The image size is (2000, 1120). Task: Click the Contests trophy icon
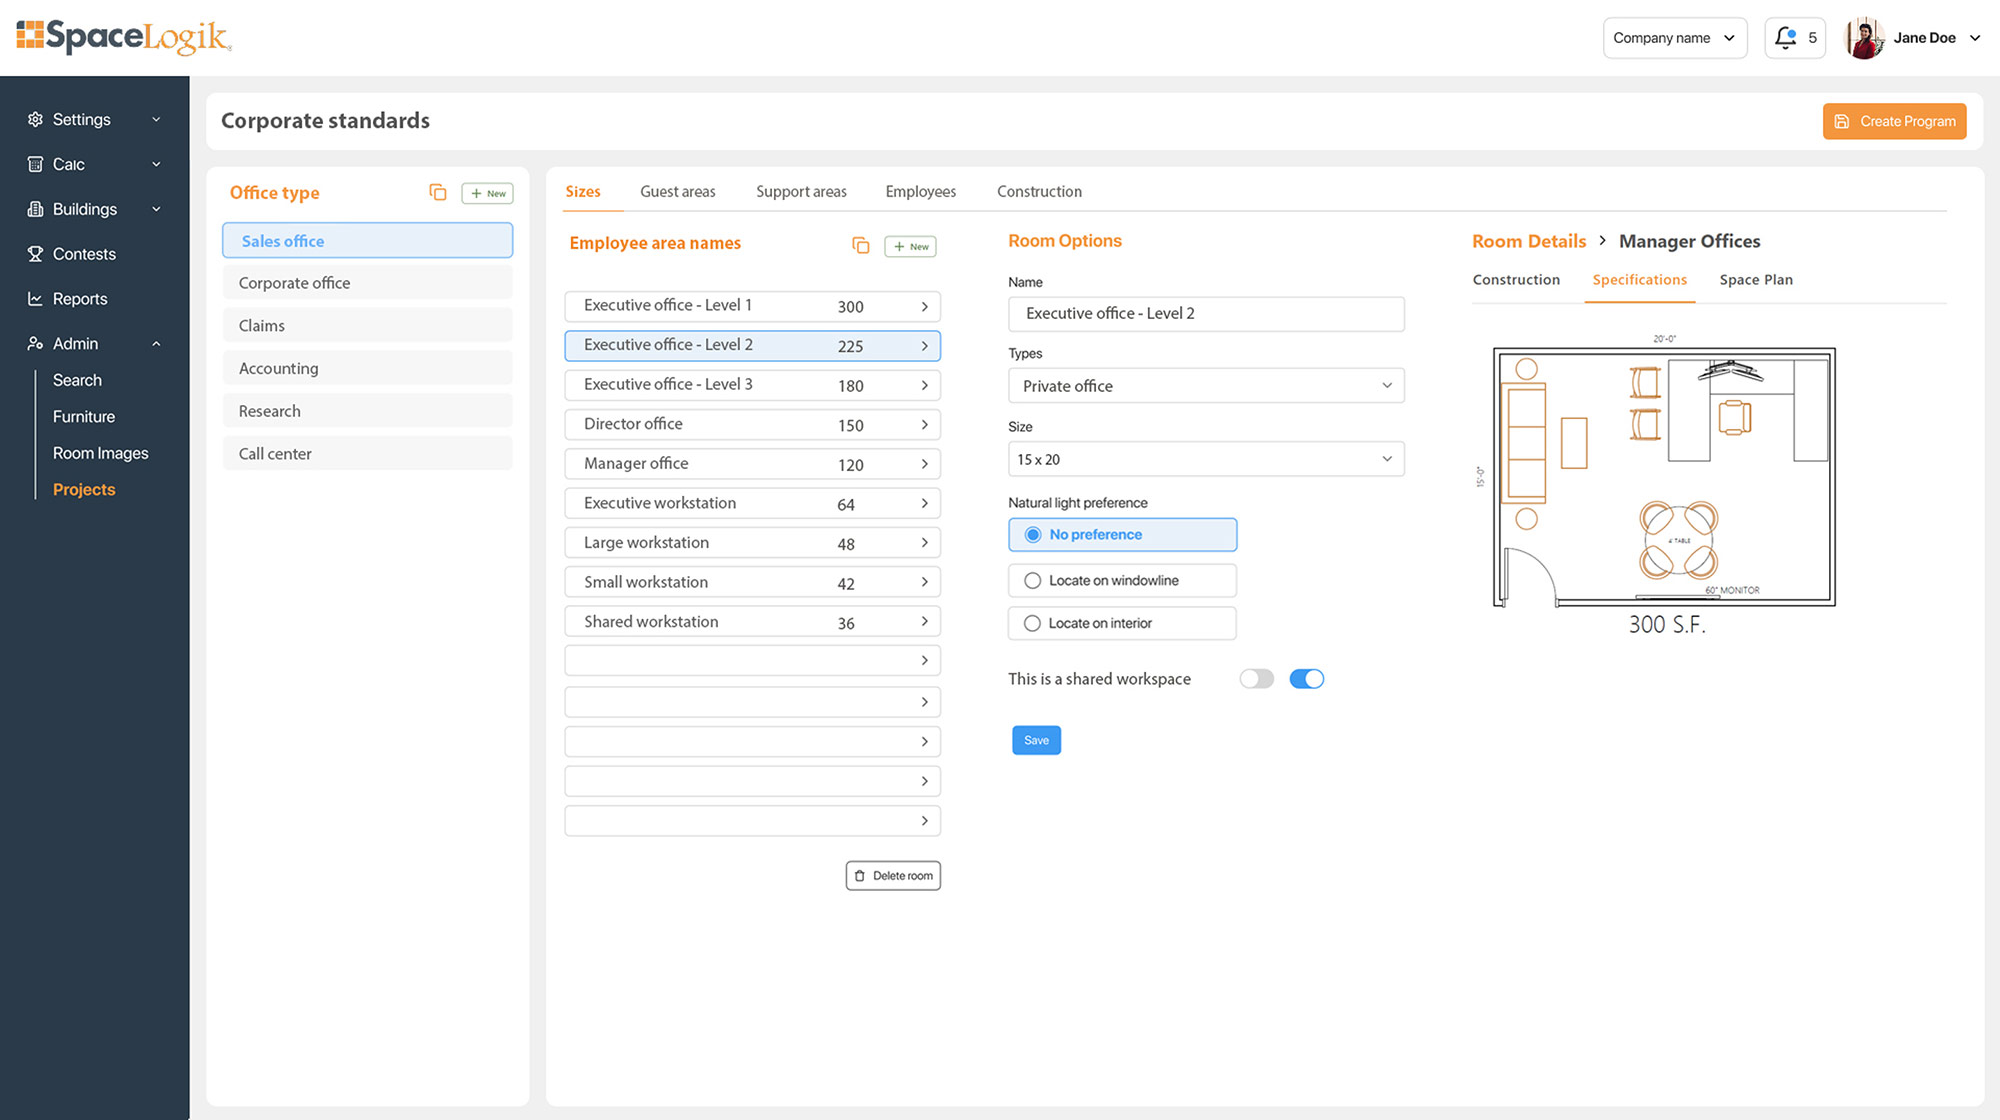[x=35, y=254]
